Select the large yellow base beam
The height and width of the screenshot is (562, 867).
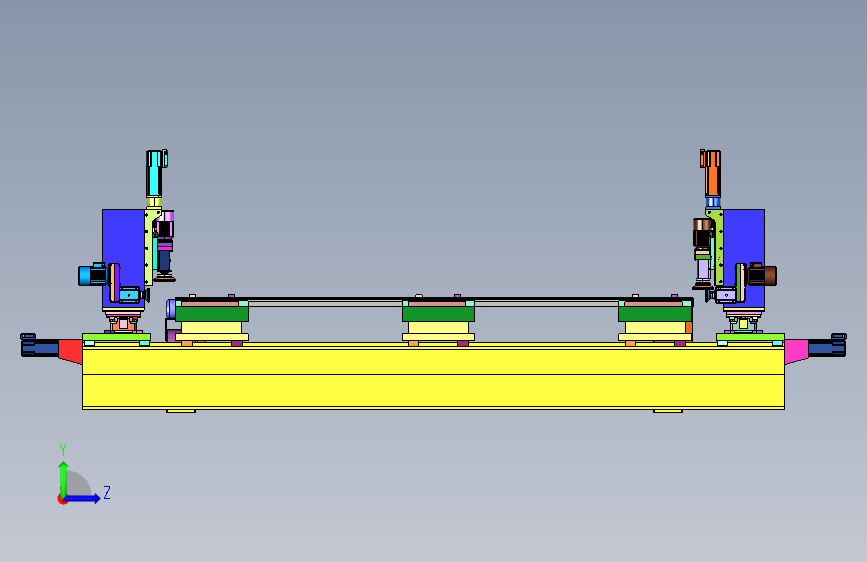(433, 376)
